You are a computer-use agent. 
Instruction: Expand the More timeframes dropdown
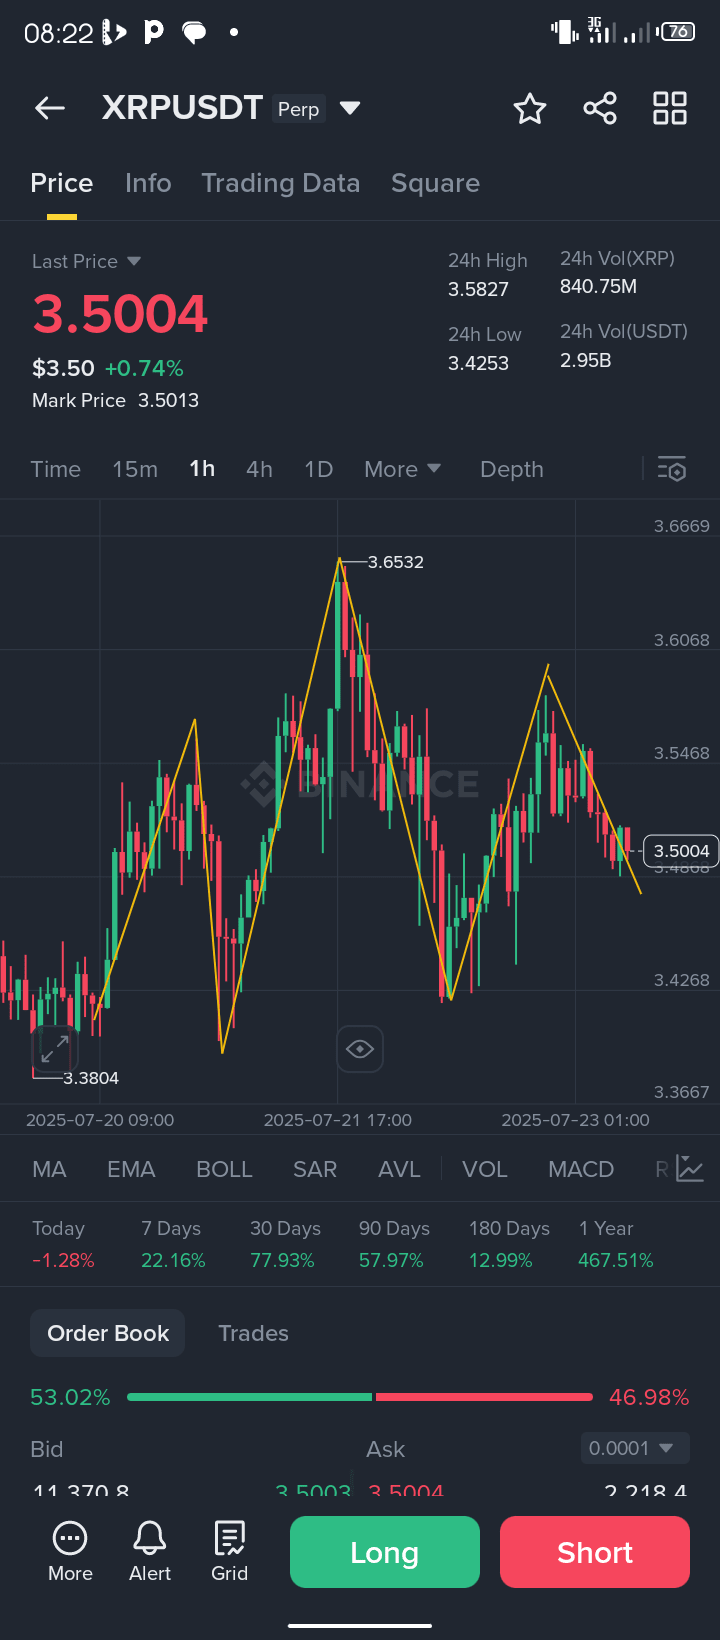[403, 469]
